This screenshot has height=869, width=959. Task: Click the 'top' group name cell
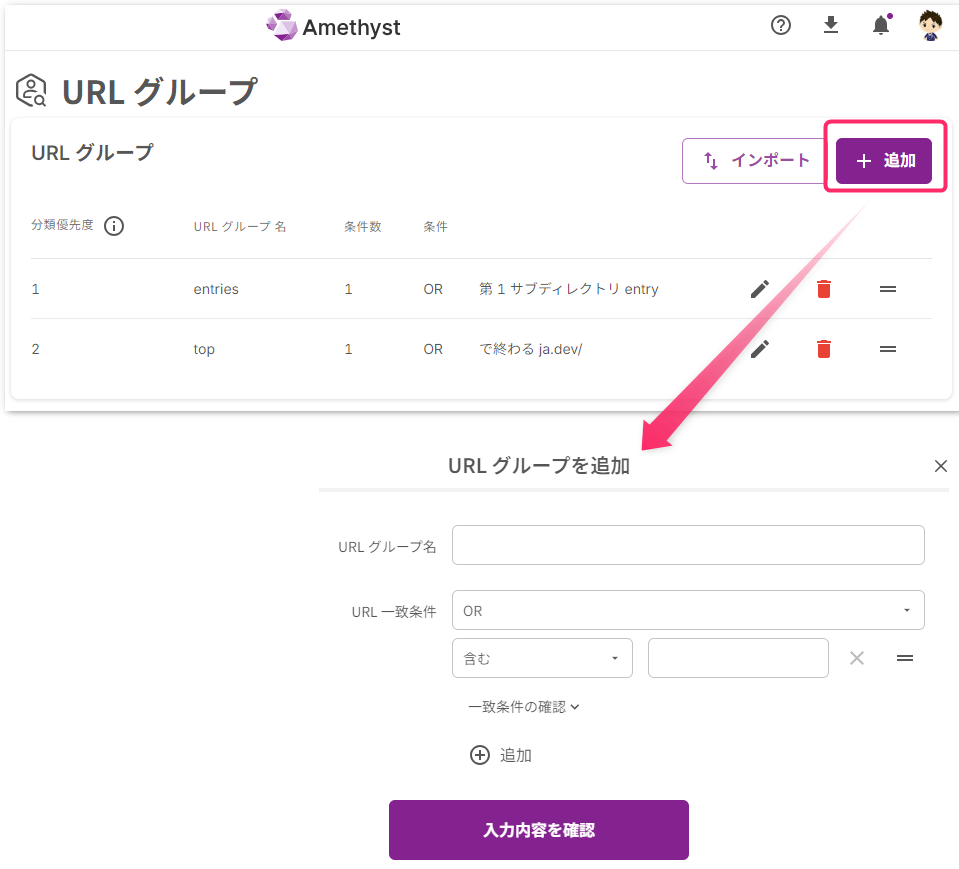[x=204, y=349]
